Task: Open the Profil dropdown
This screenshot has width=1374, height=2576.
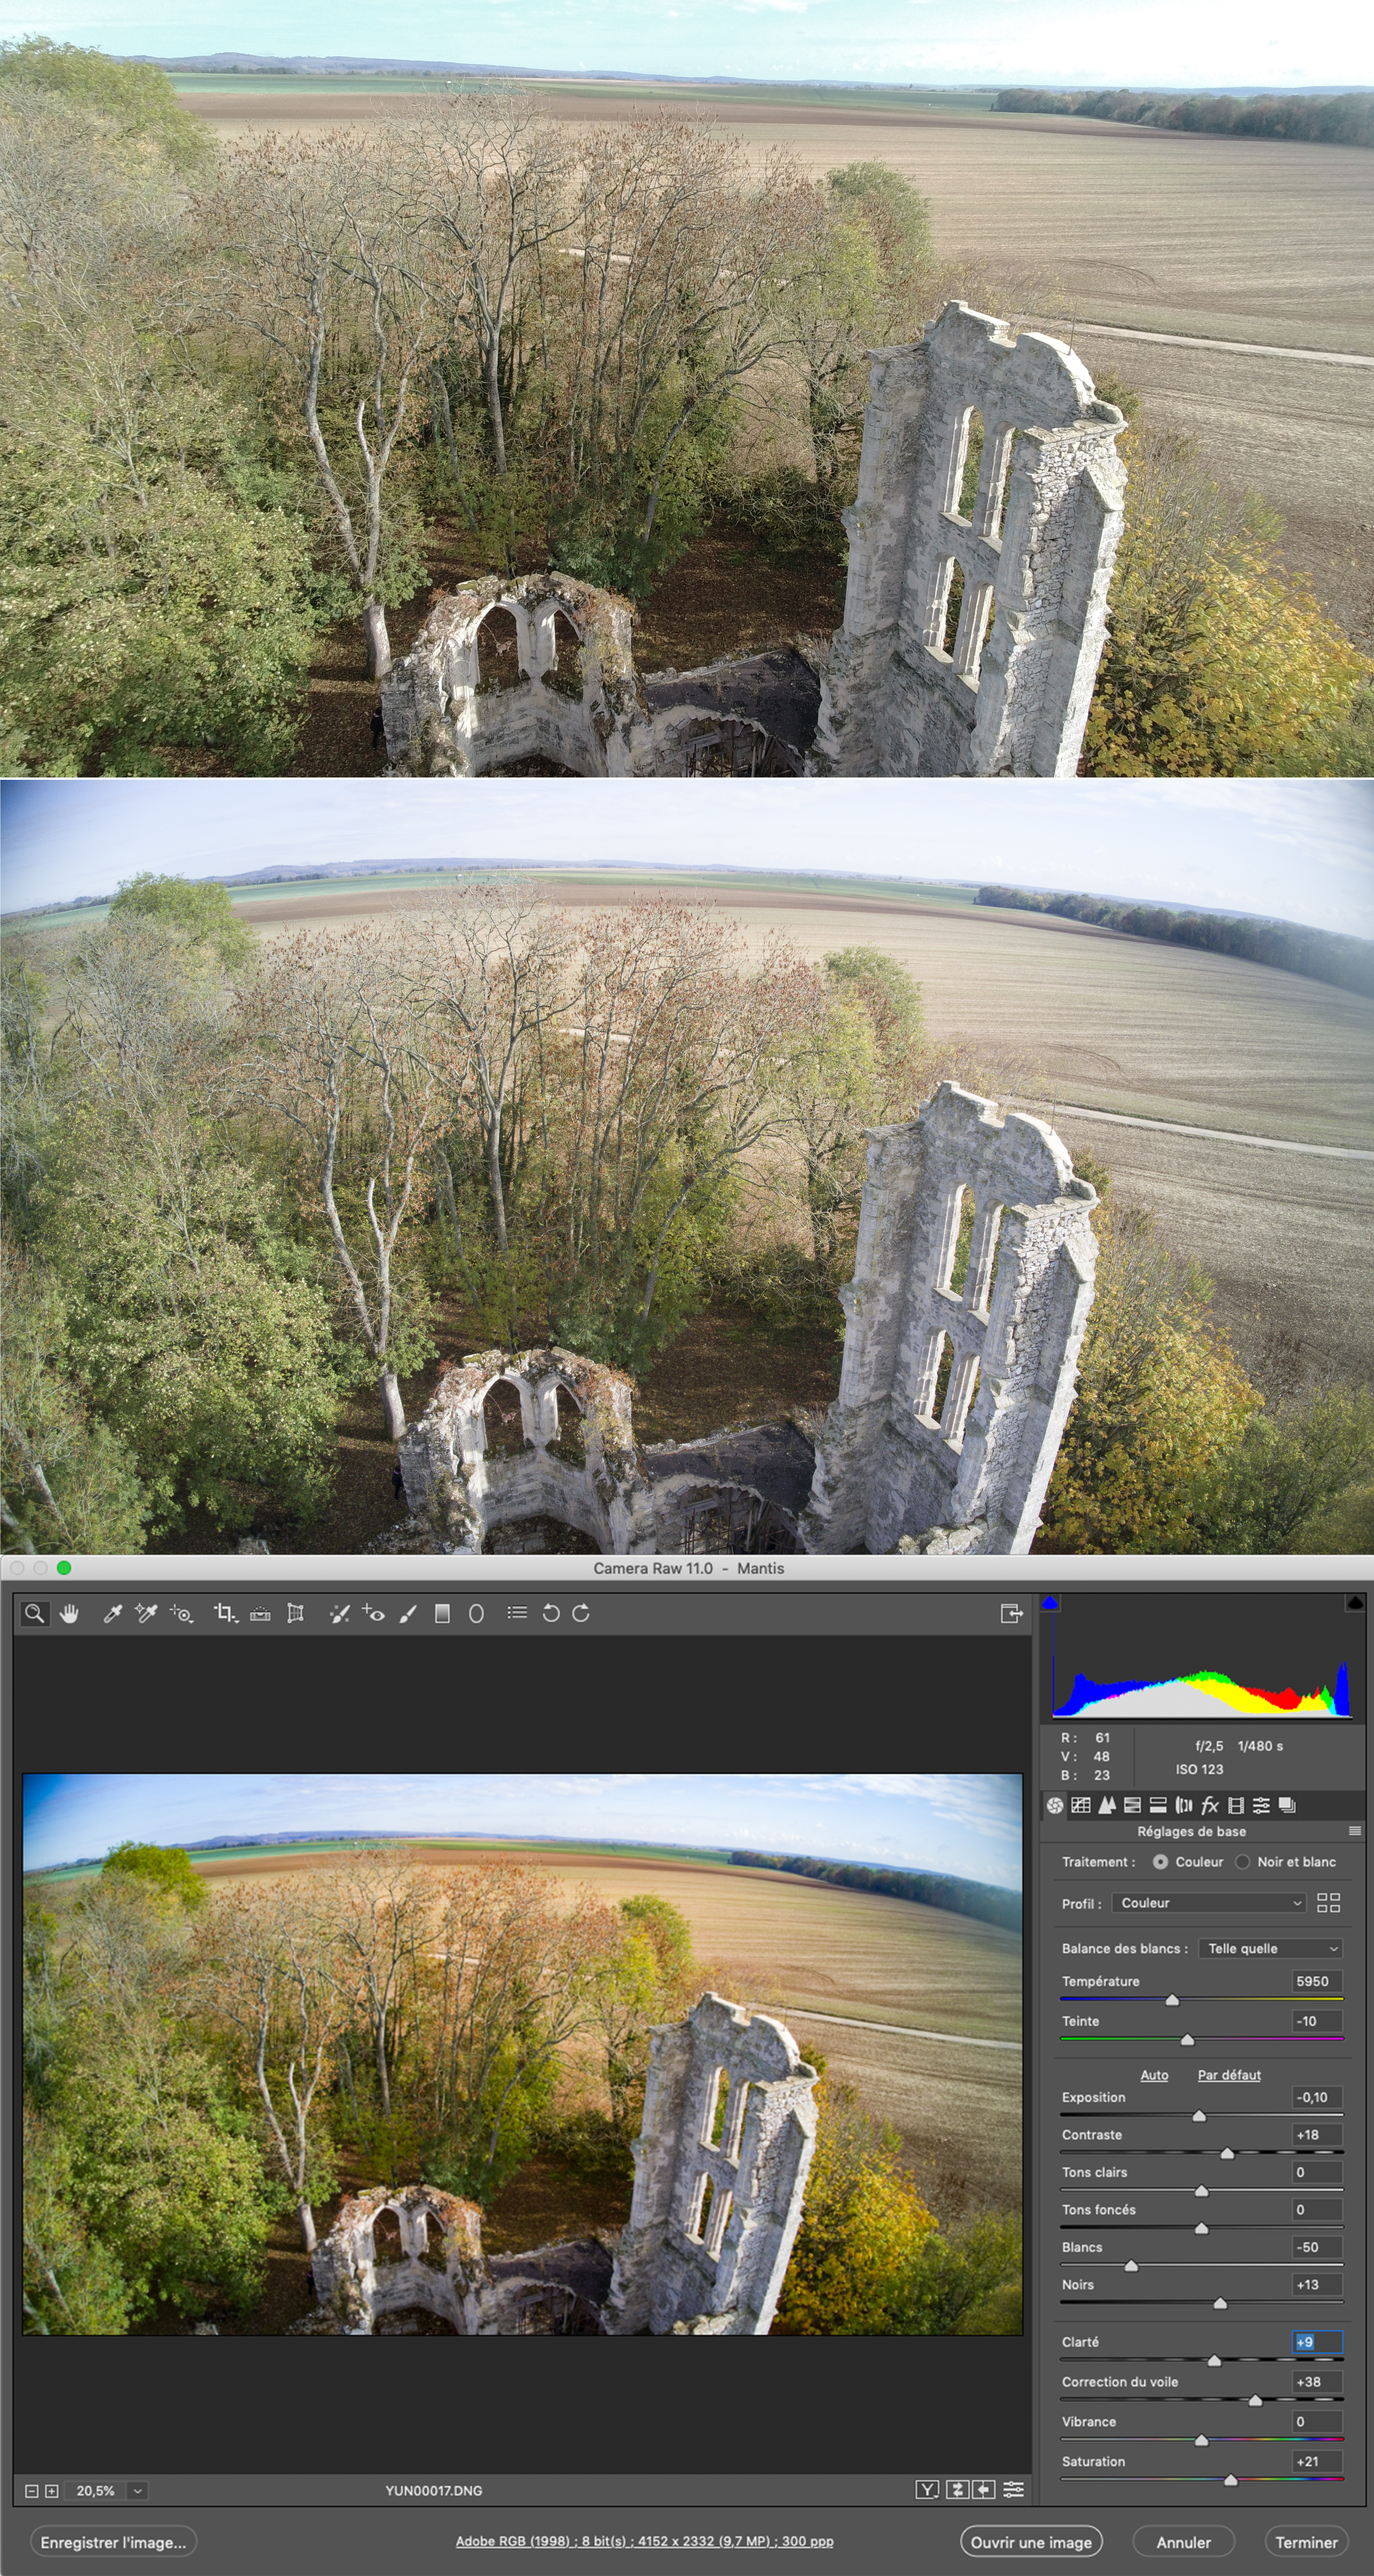Action: coord(1209,1903)
